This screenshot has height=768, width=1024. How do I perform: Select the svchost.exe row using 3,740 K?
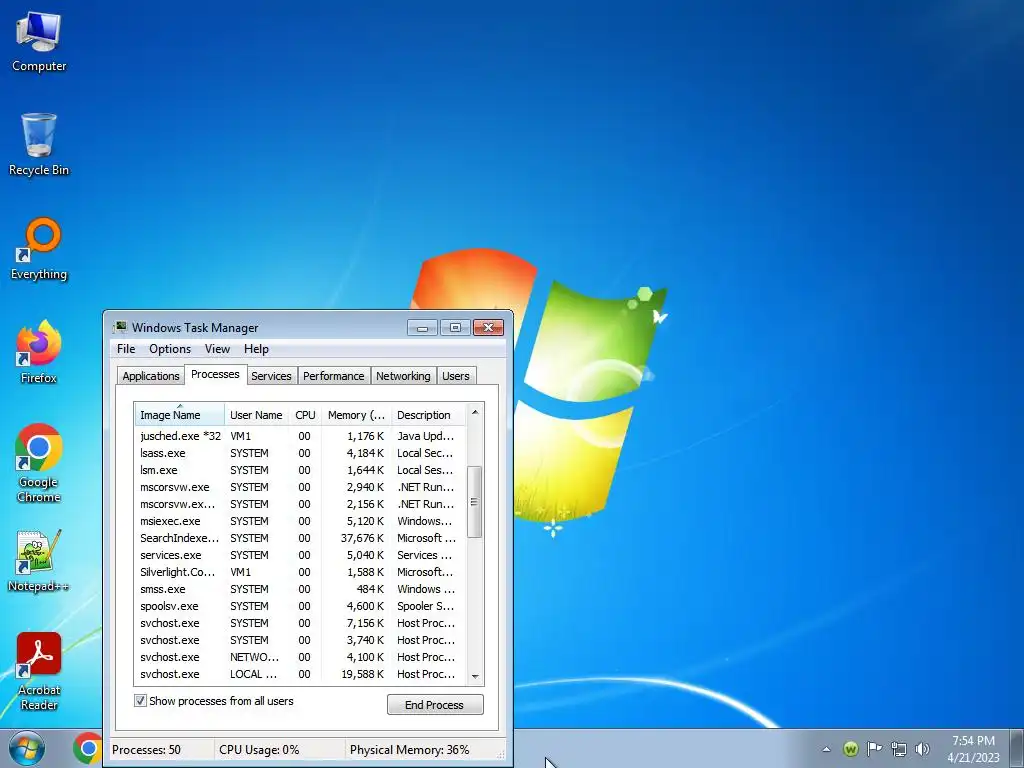coord(300,639)
